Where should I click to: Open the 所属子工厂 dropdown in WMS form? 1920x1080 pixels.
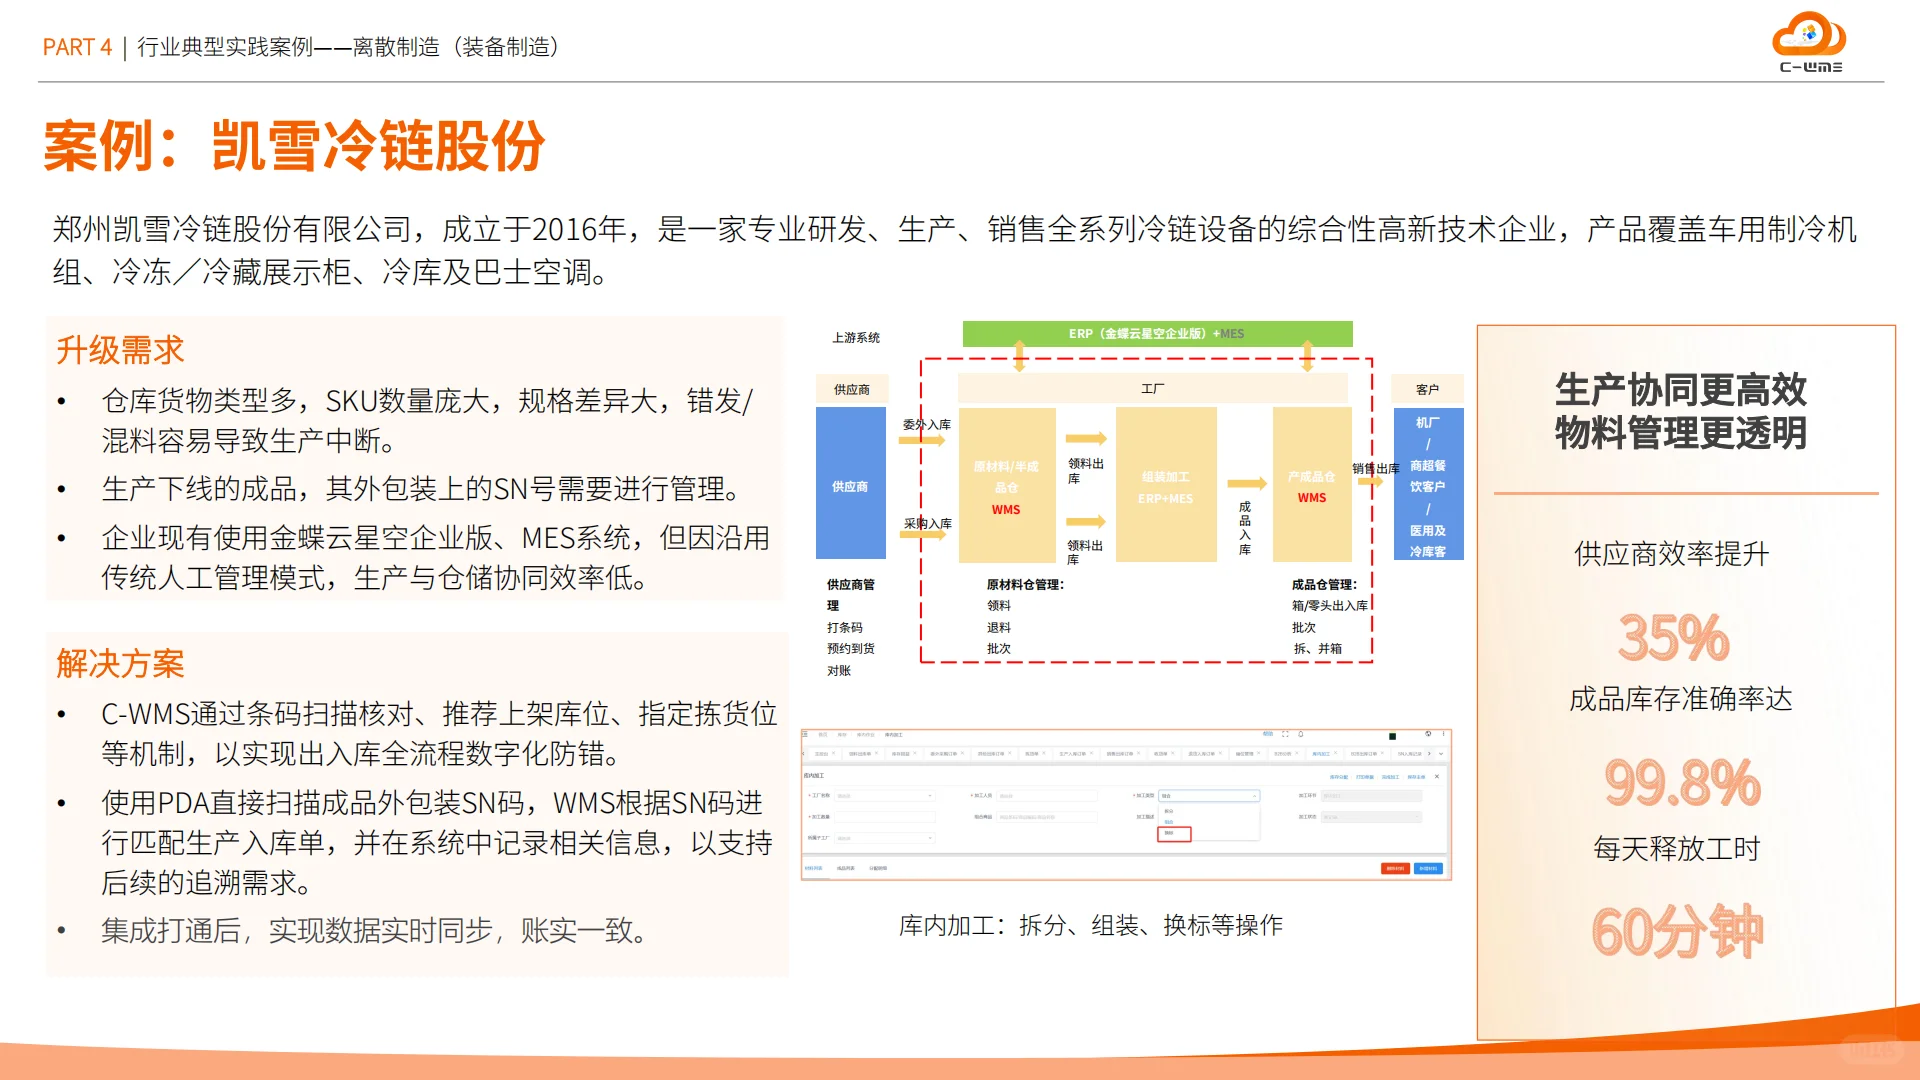point(885,838)
